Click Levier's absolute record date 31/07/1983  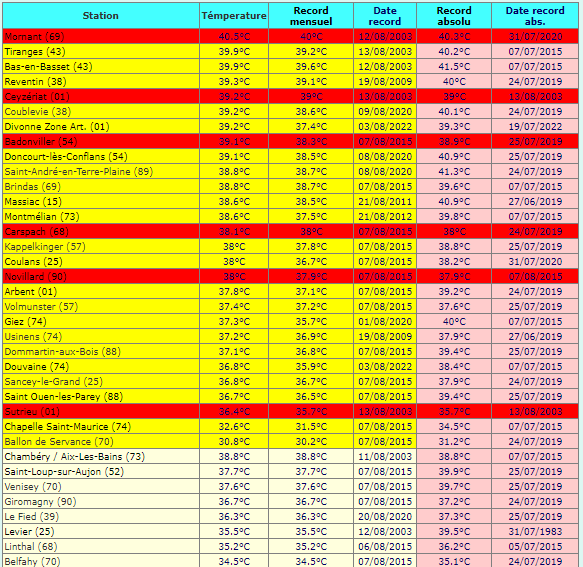(x=535, y=531)
